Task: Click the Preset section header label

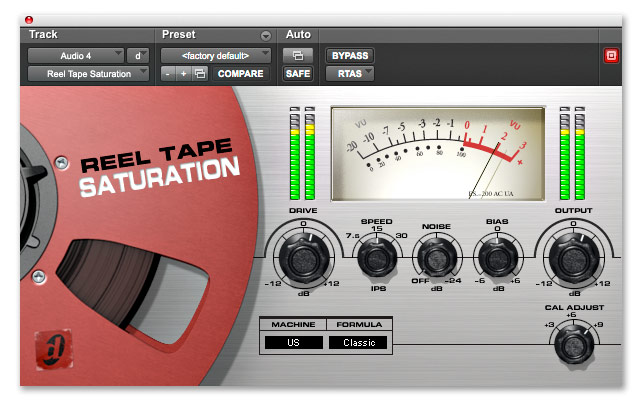Action: coord(179,34)
